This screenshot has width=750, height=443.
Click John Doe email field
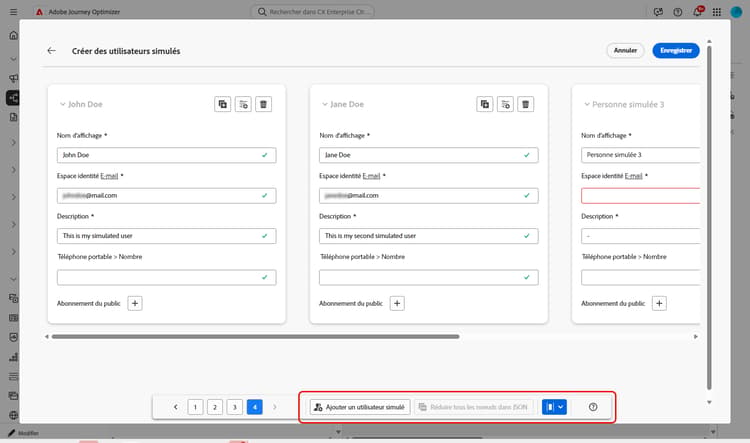pyautogui.click(x=166, y=195)
